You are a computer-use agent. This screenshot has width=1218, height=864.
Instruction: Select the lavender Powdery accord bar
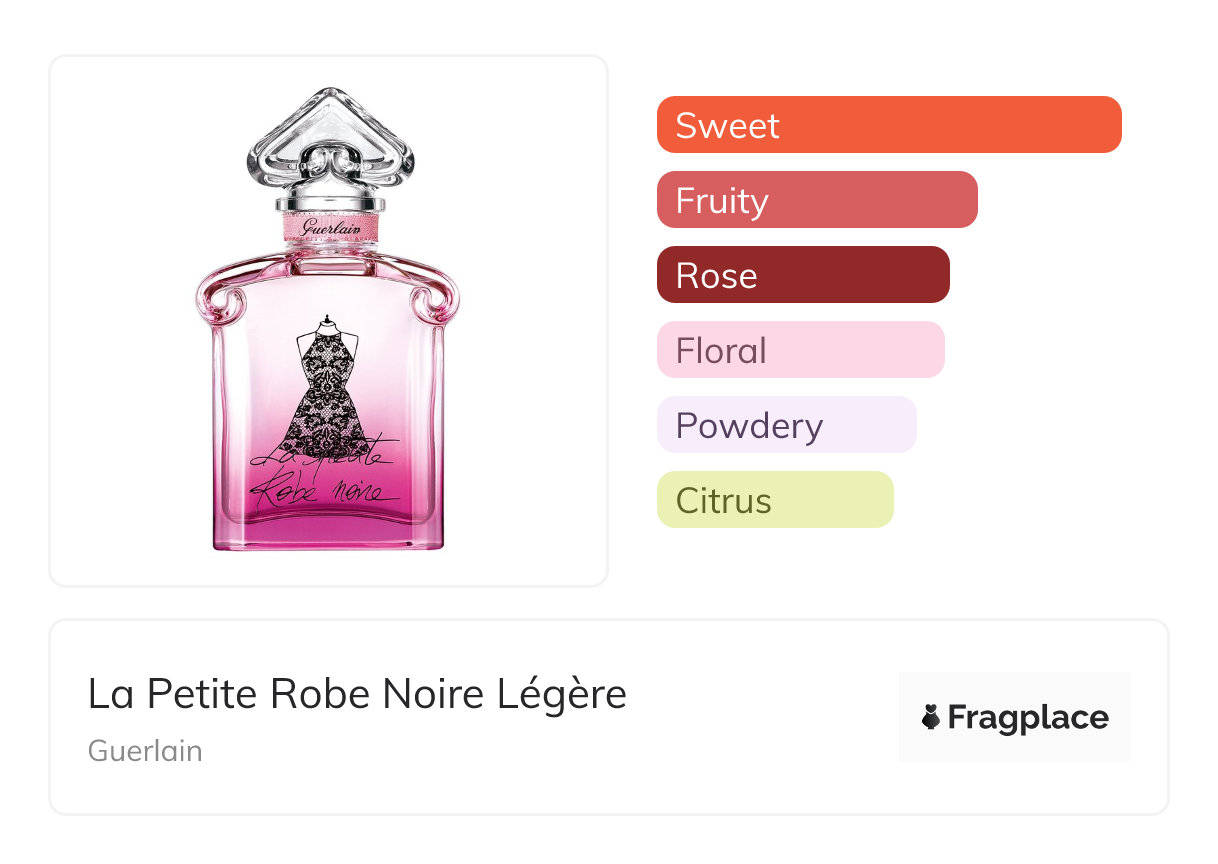click(786, 425)
